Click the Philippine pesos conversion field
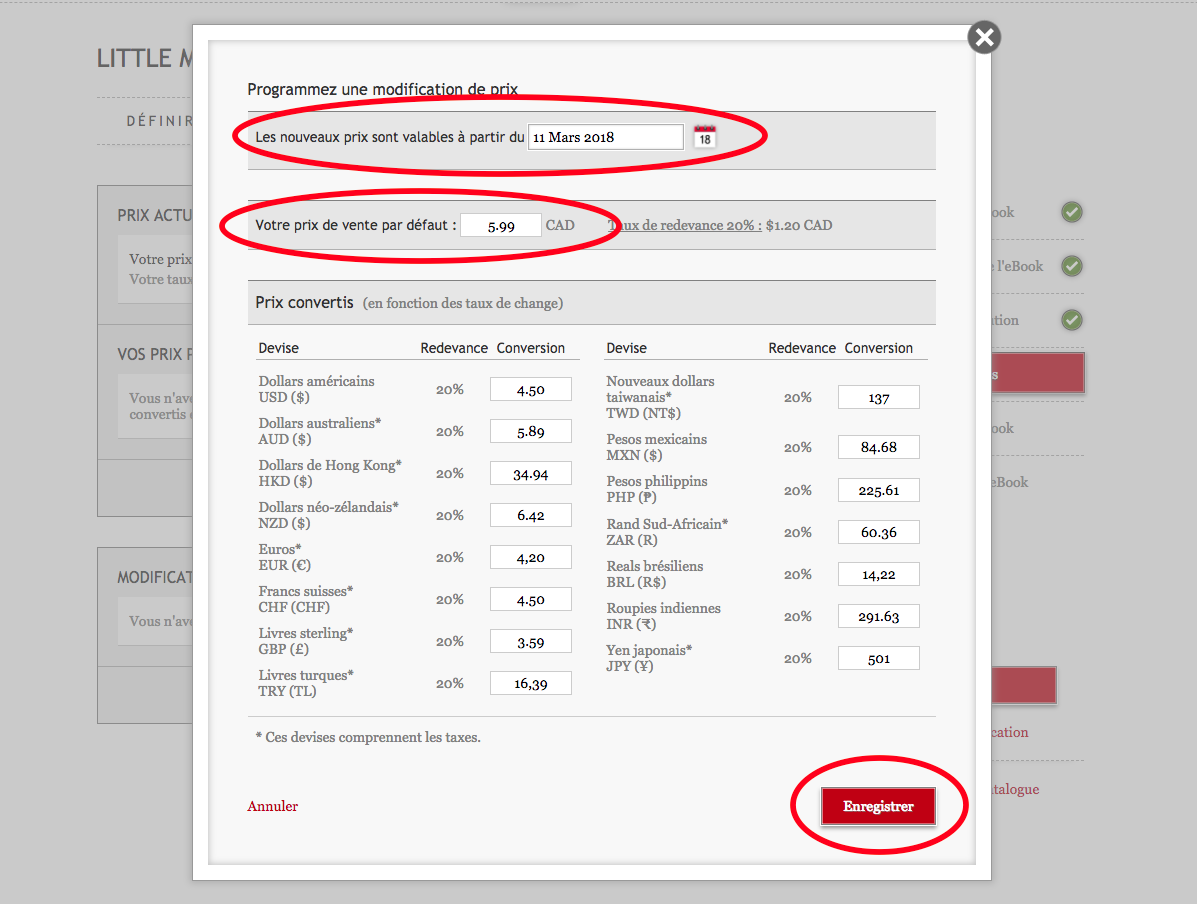The image size is (1197, 904). [x=878, y=491]
